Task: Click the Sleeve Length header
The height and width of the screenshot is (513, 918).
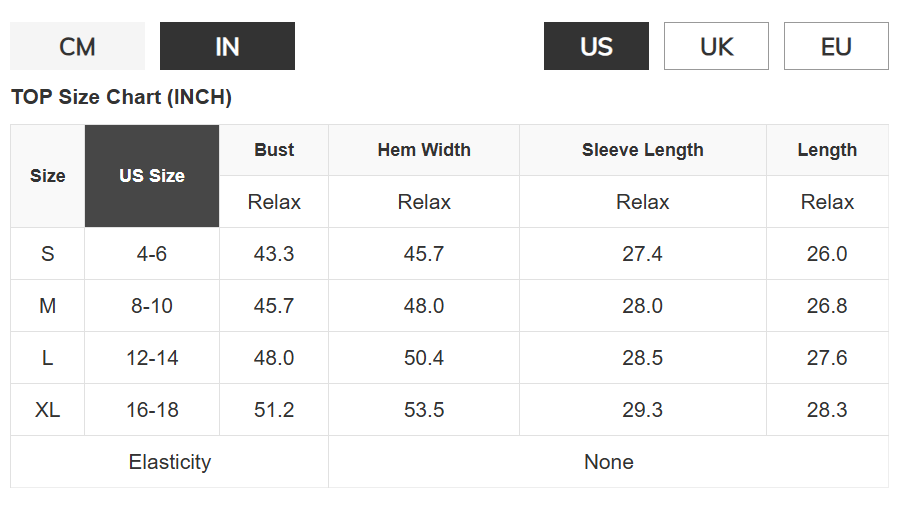Action: 643,150
